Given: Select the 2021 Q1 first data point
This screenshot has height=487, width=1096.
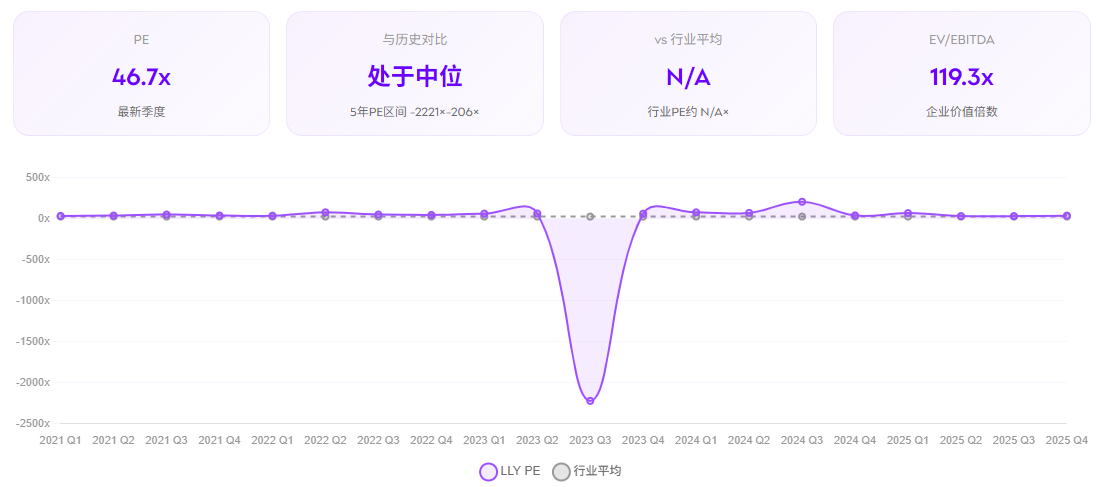Looking at the screenshot, I should coord(61,216).
